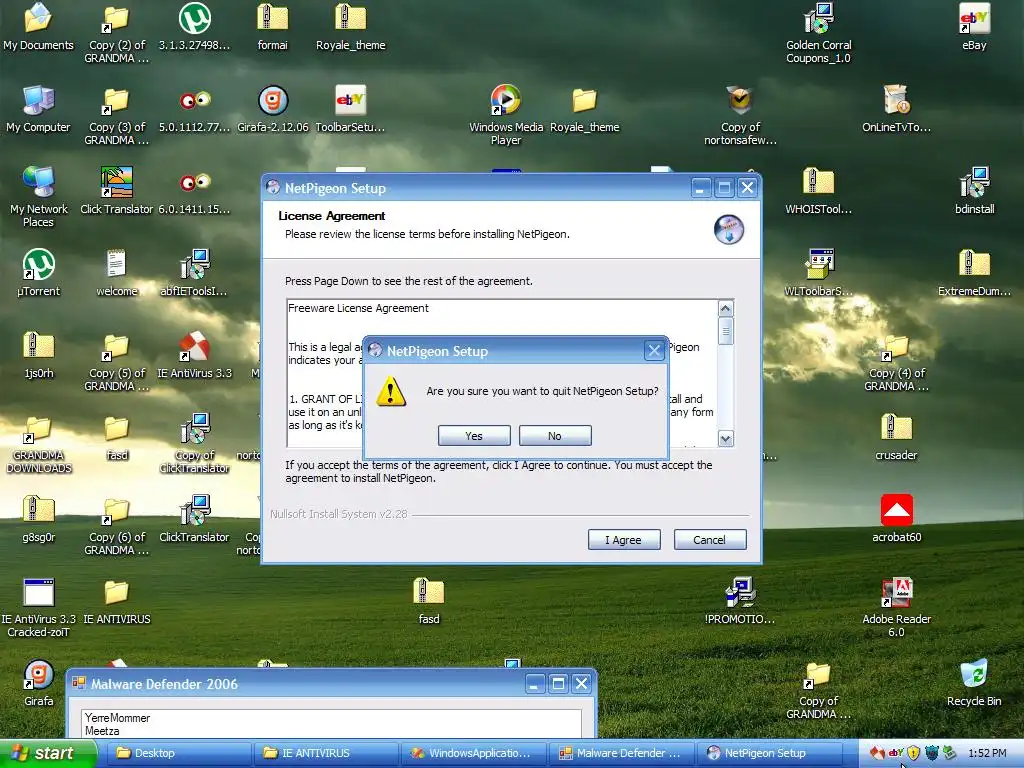Image resolution: width=1024 pixels, height=768 pixels.
Task: Select My Computer desktop icon
Action: tap(38, 109)
